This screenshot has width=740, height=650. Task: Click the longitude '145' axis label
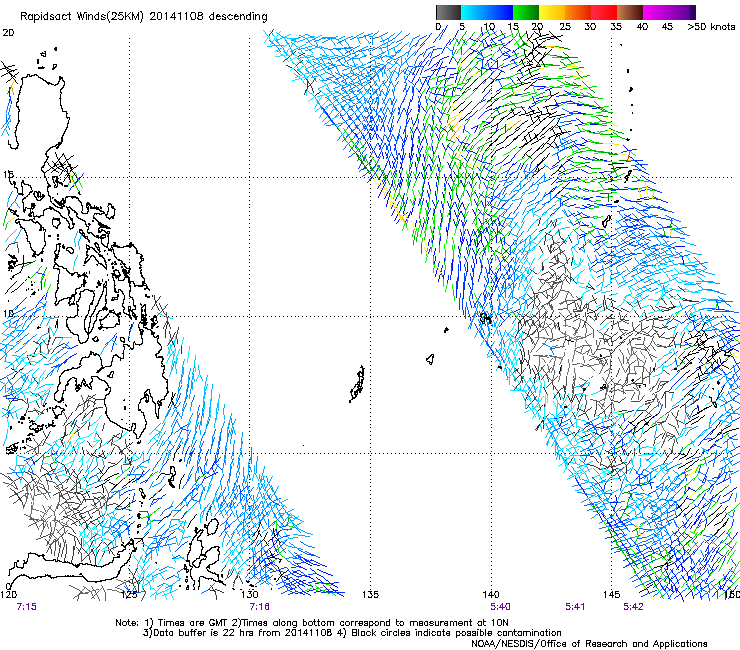click(611, 595)
